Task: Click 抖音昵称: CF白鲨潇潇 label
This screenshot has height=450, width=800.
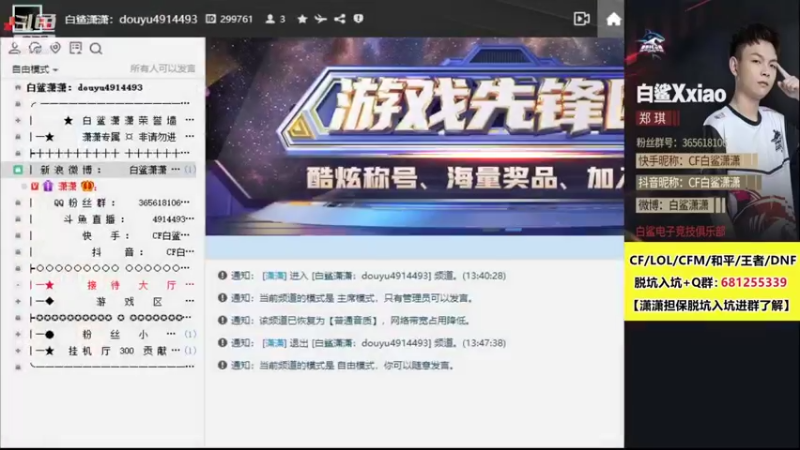Action: pos(689,183)
